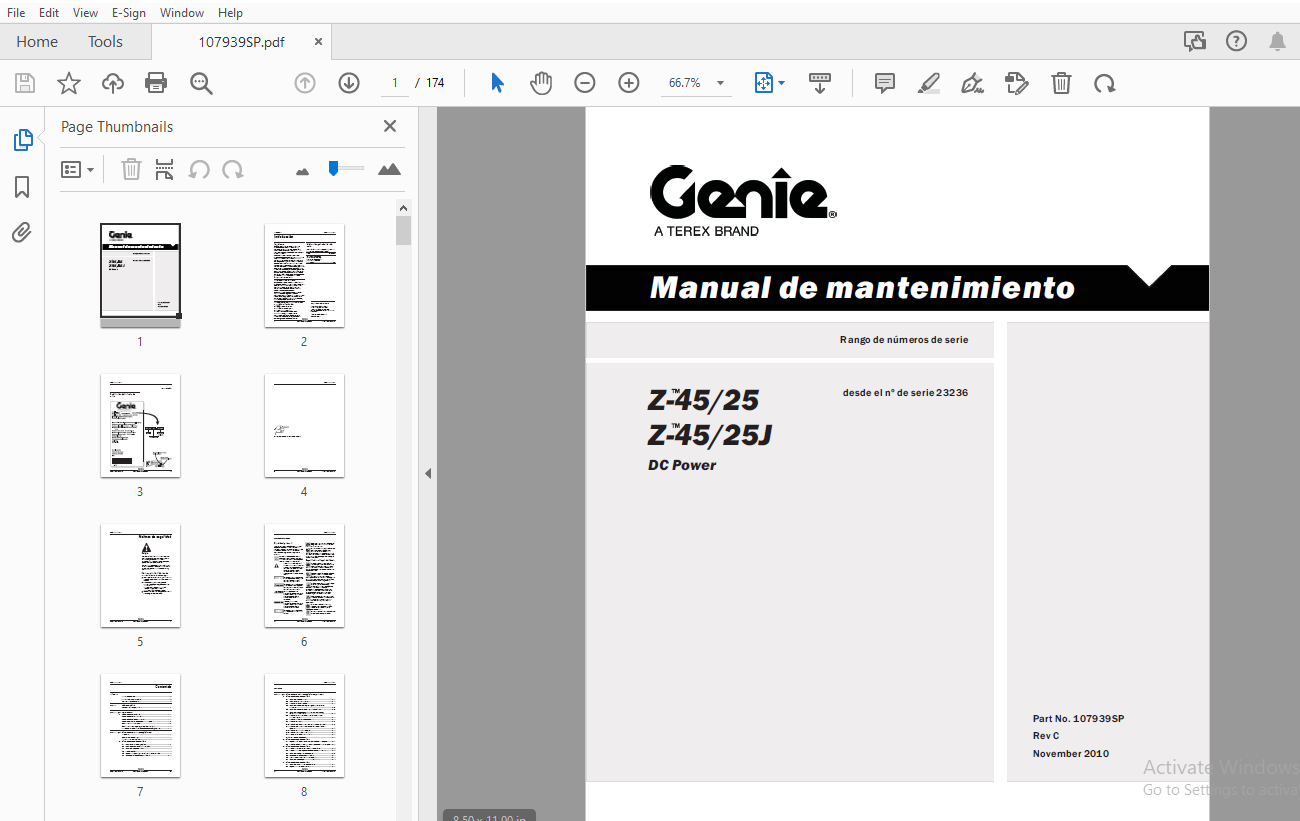This screenshot has width=1300, height=821.
Task: Open the Edit menu
Action: [48, 12]
